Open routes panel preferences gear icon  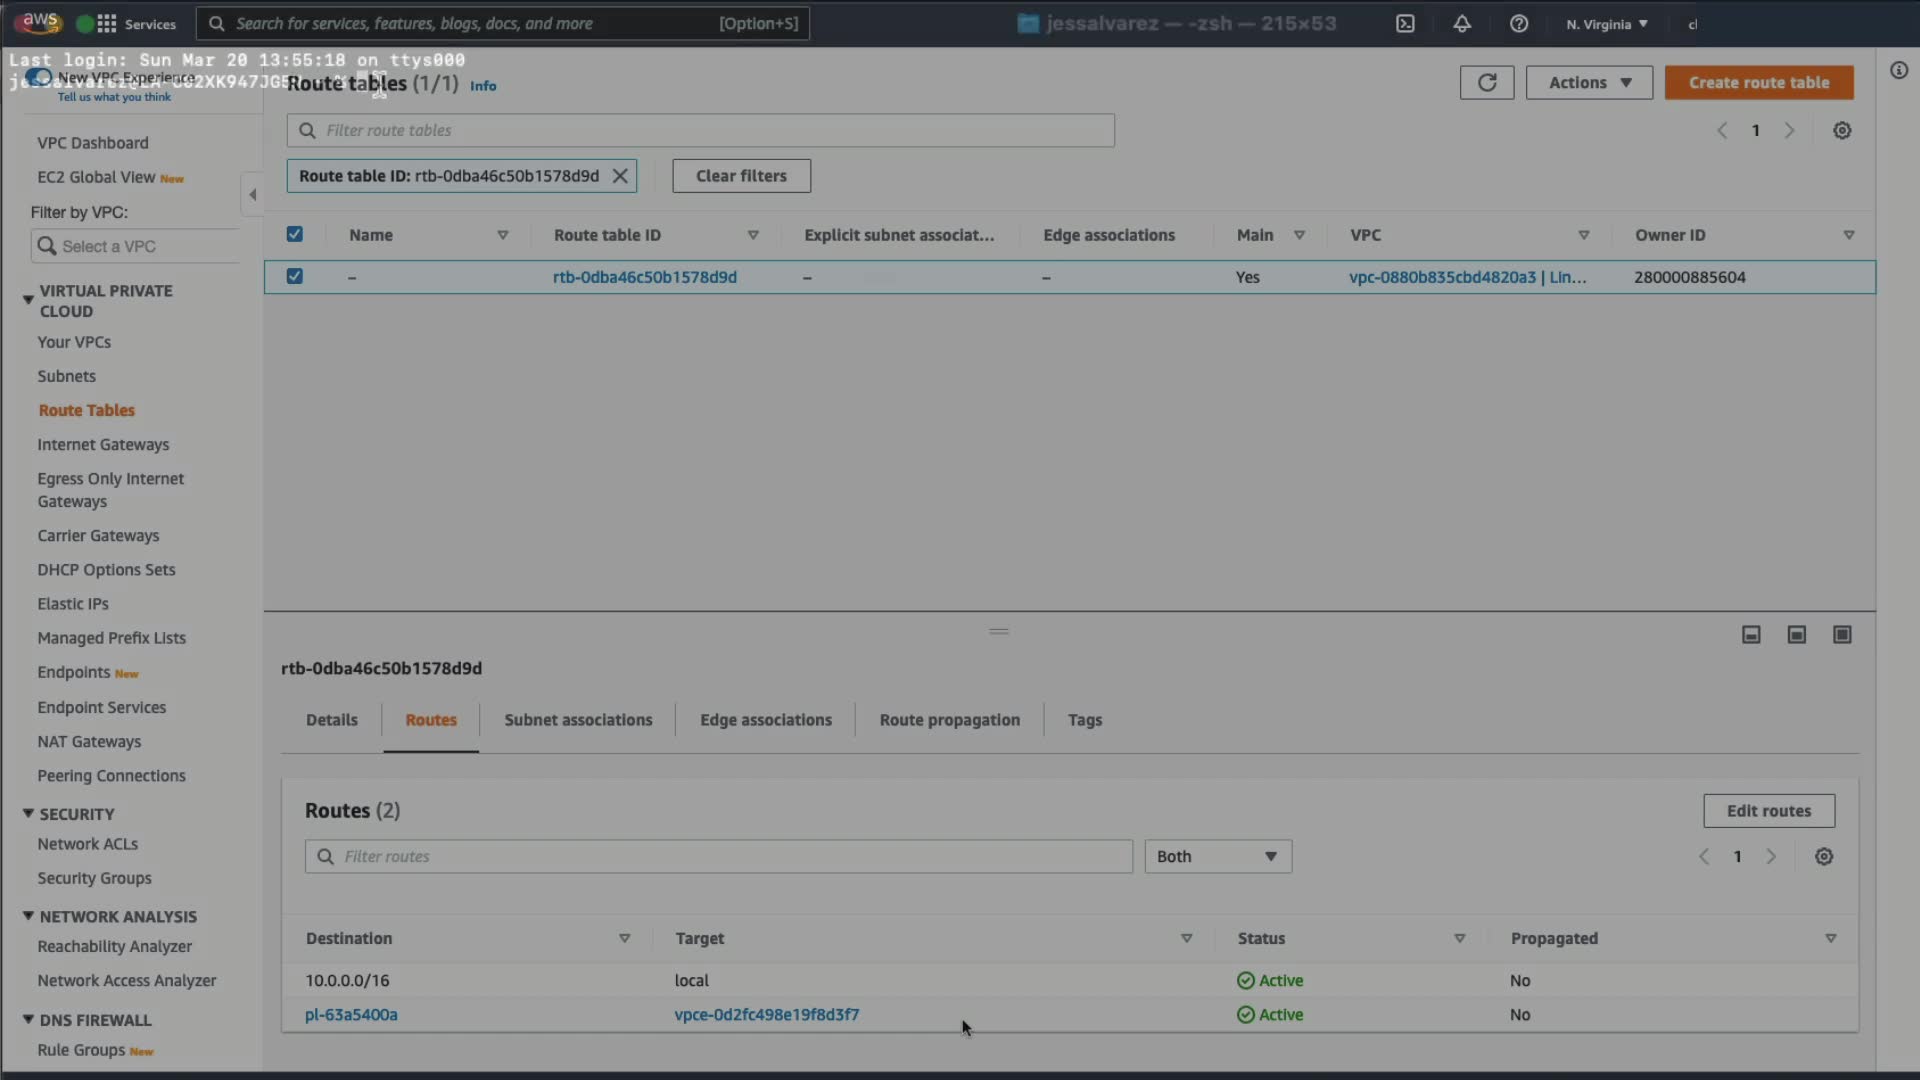(x=1823, y=857)
